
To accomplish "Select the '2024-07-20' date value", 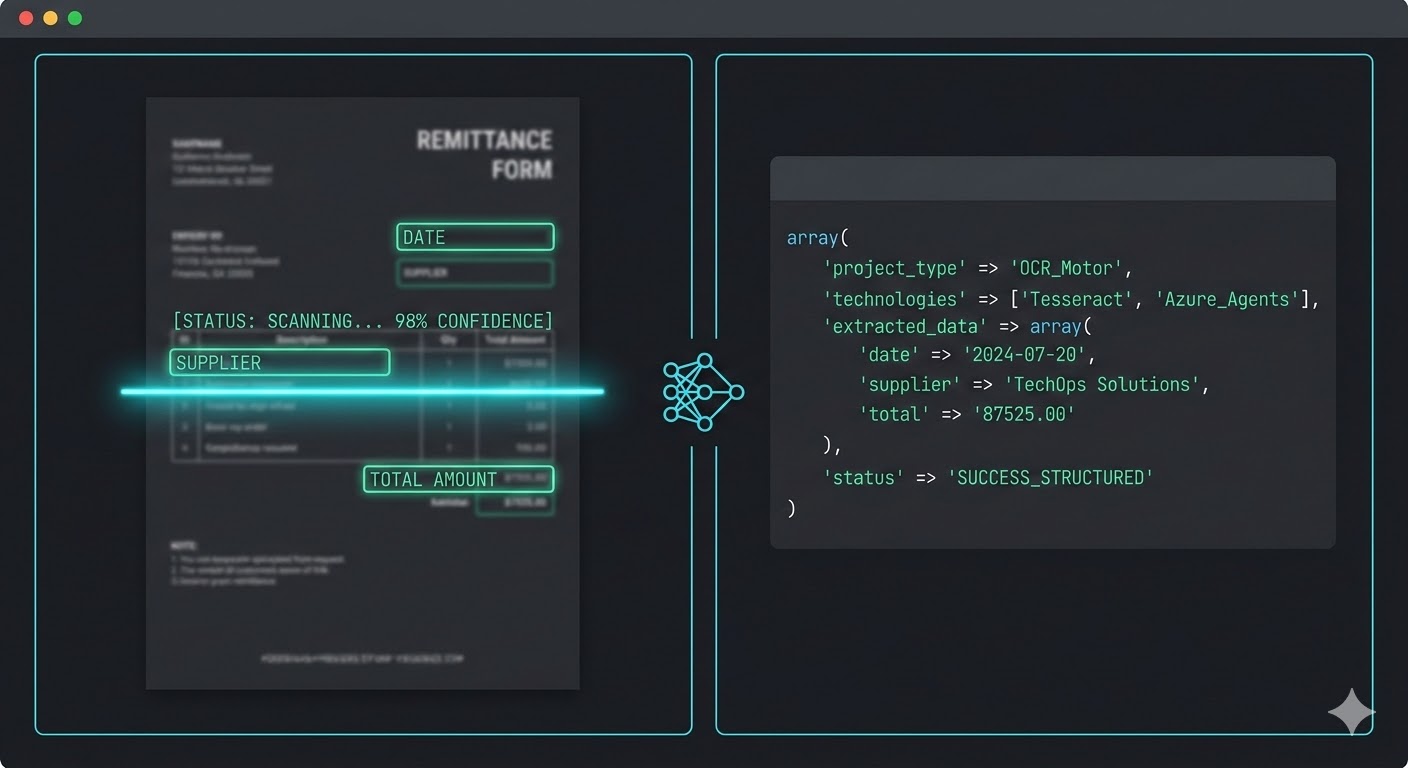I will [x=1024, y=354].
